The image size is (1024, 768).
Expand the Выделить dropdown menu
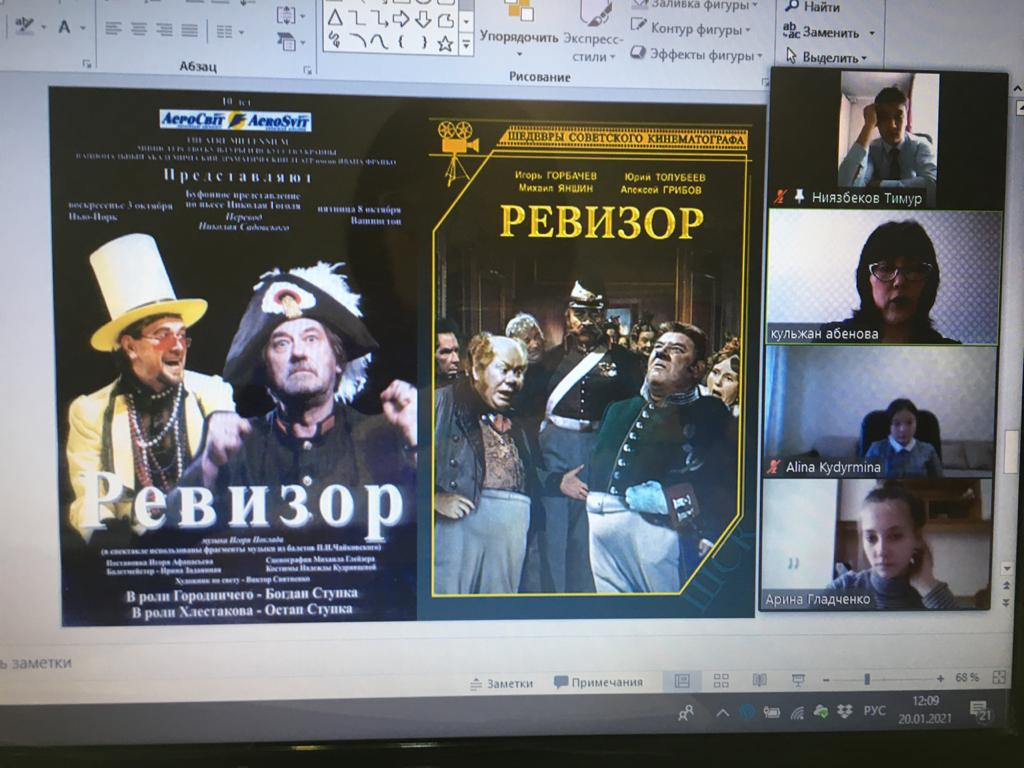tap(828, 57)
